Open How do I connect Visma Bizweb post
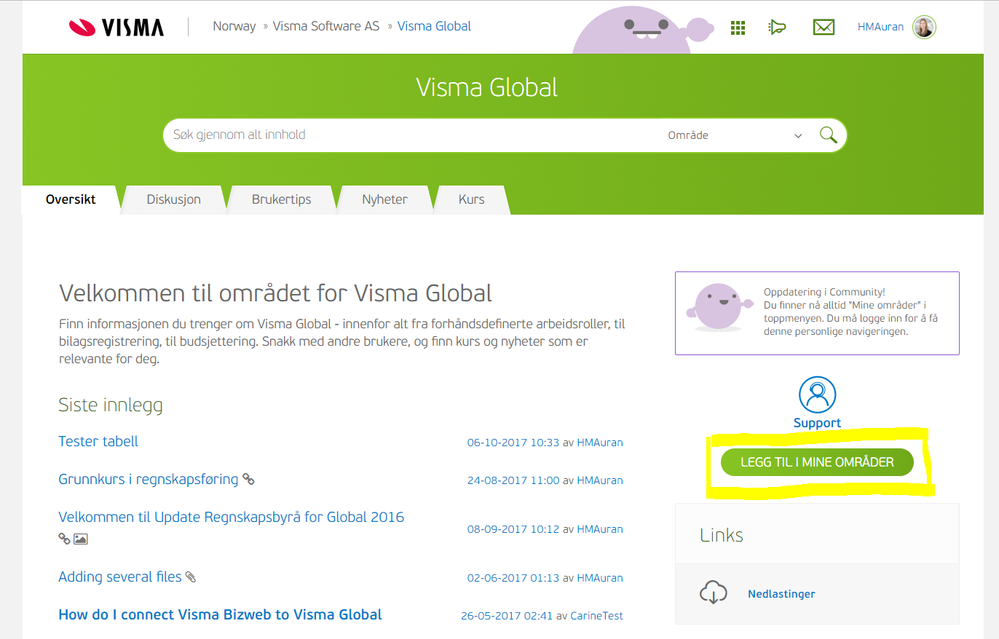Viewport: 999px width, 639px height. tap(220, 615)
